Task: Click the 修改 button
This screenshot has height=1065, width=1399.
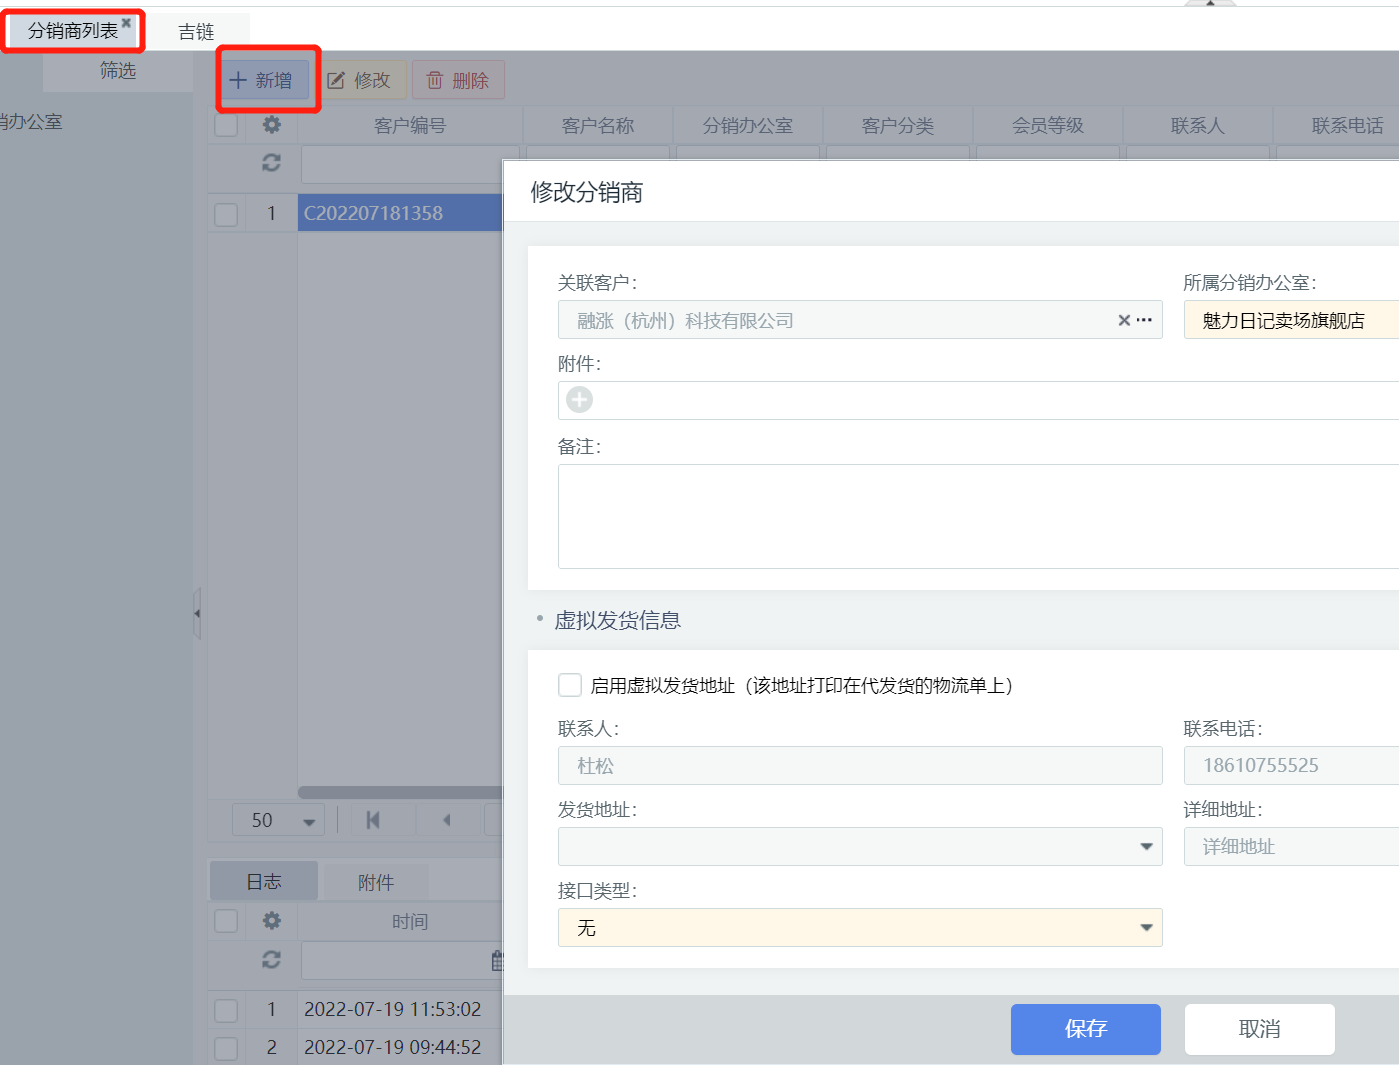Action: click(361, 80)
